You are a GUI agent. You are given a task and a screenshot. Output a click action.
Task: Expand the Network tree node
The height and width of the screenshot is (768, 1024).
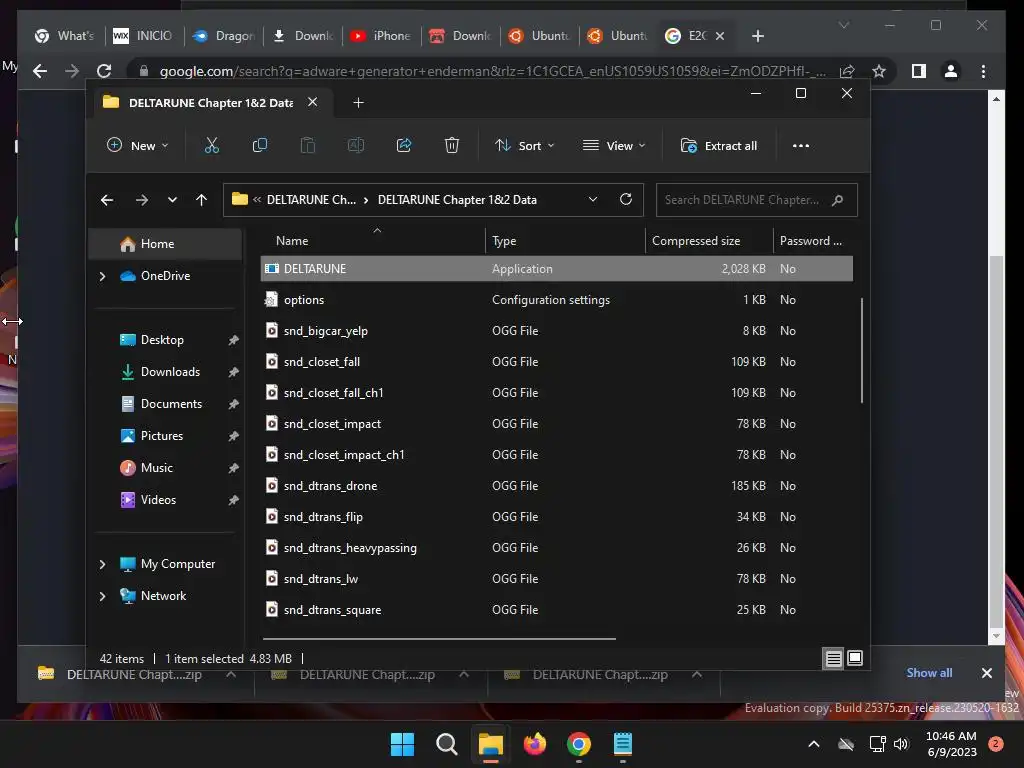click(x=103, y=596)
